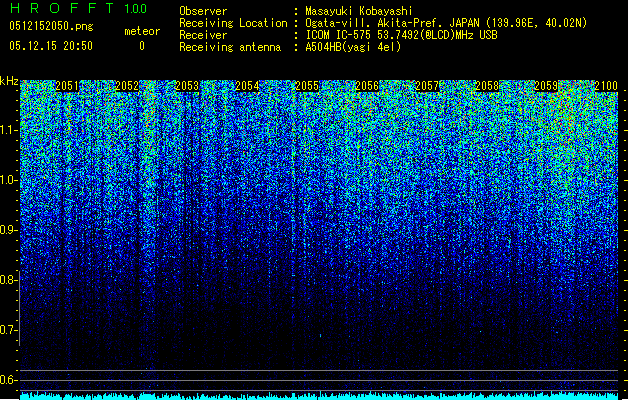Click the 0.9 frequency axis label

coord(9,230)
